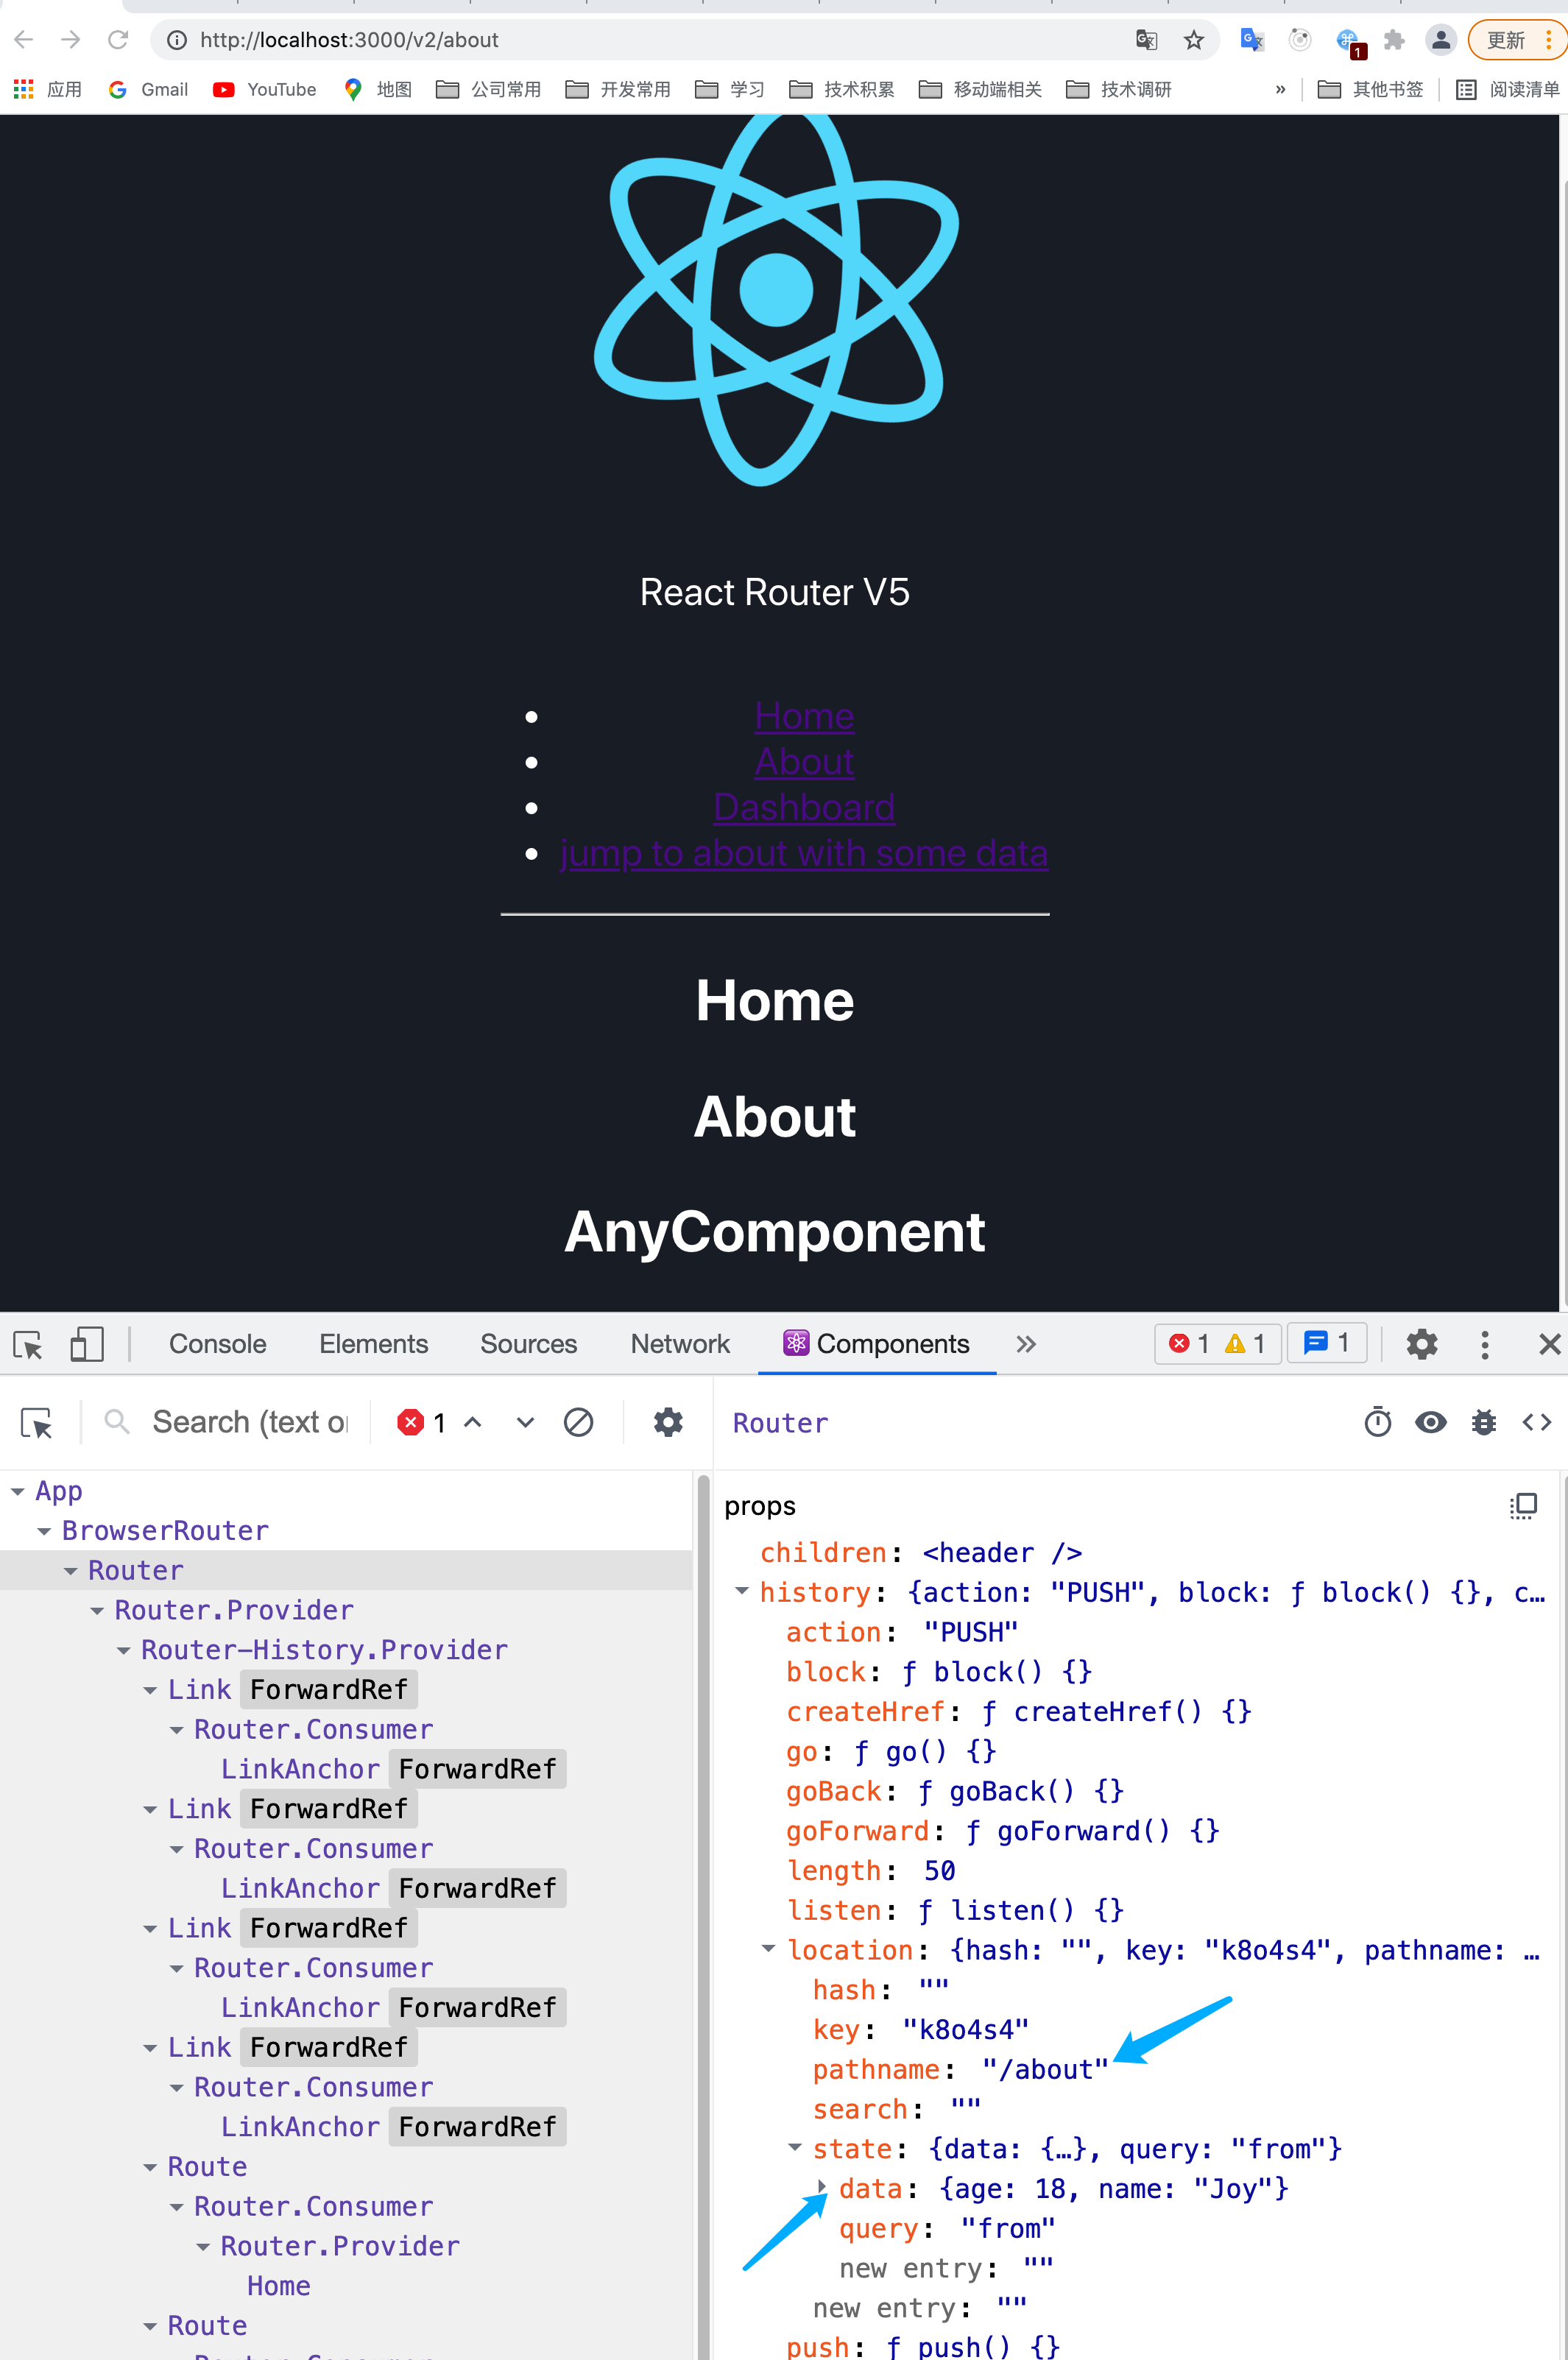The image size is (1568, 2360).
Task: Open the 阅读清单 reading list
Action: [1507, 90]
